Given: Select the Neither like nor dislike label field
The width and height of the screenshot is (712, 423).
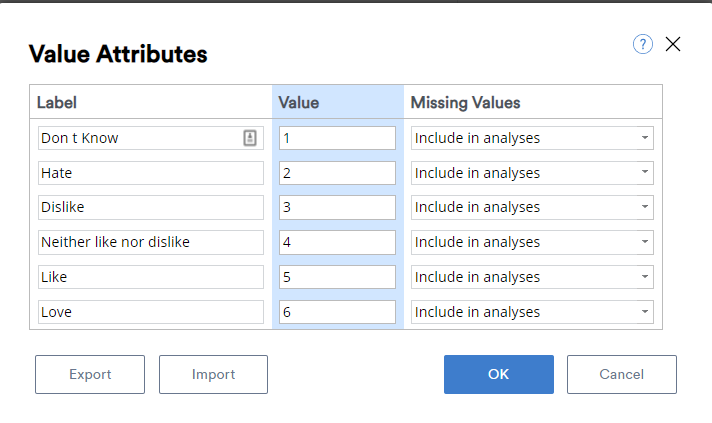Looking at the screenshot, I should [151, 242].
